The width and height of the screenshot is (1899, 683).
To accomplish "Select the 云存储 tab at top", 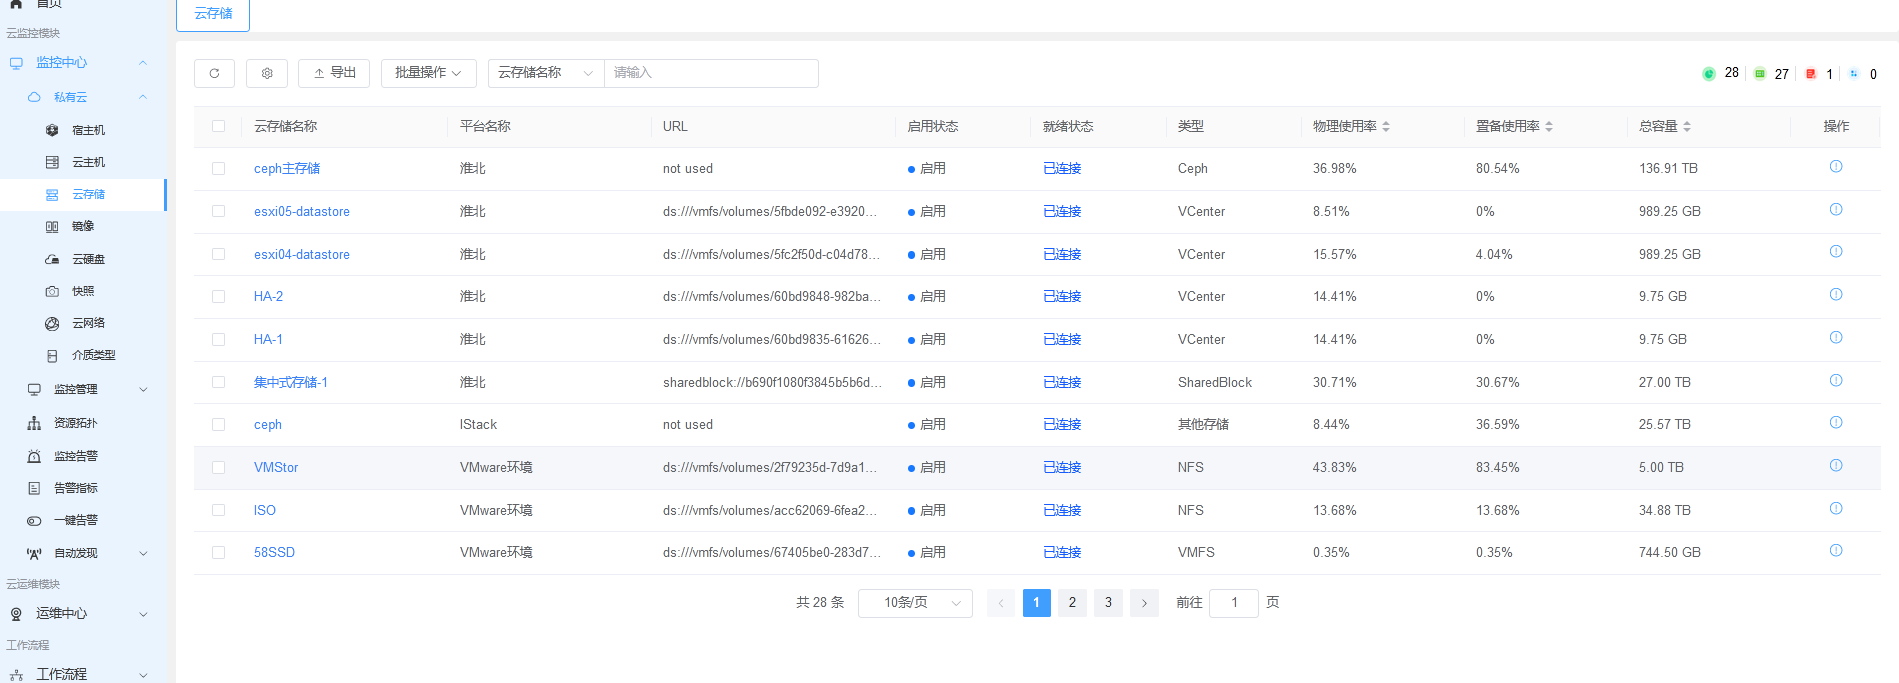I will pos(213,14).
